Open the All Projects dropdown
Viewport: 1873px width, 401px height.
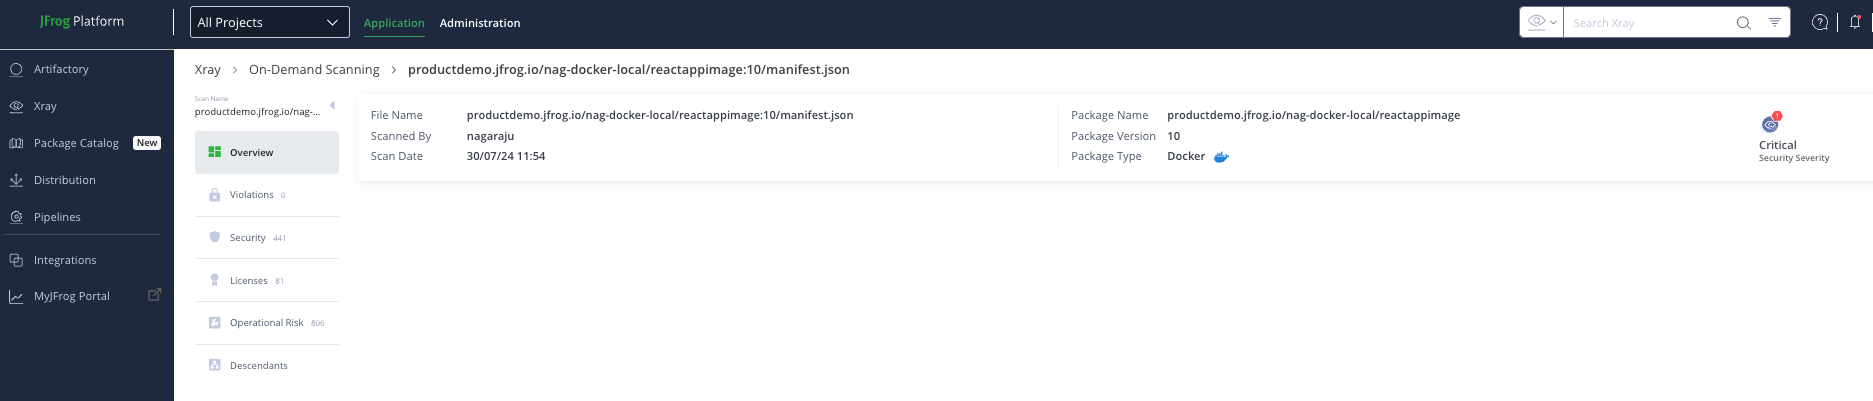point(270,22)
